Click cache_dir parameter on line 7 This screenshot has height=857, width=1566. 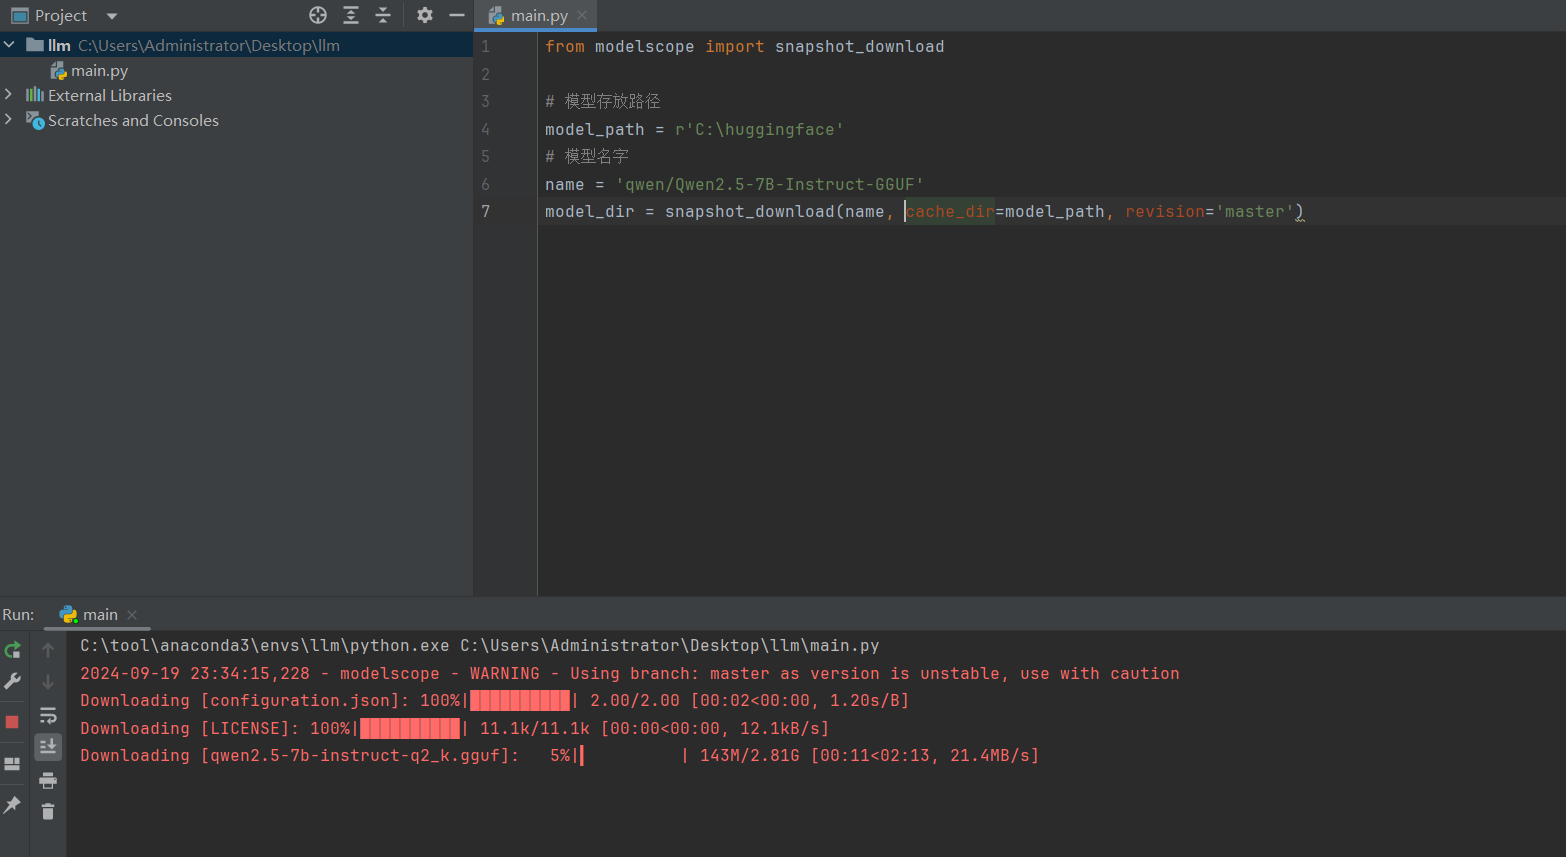pos(950,211)
